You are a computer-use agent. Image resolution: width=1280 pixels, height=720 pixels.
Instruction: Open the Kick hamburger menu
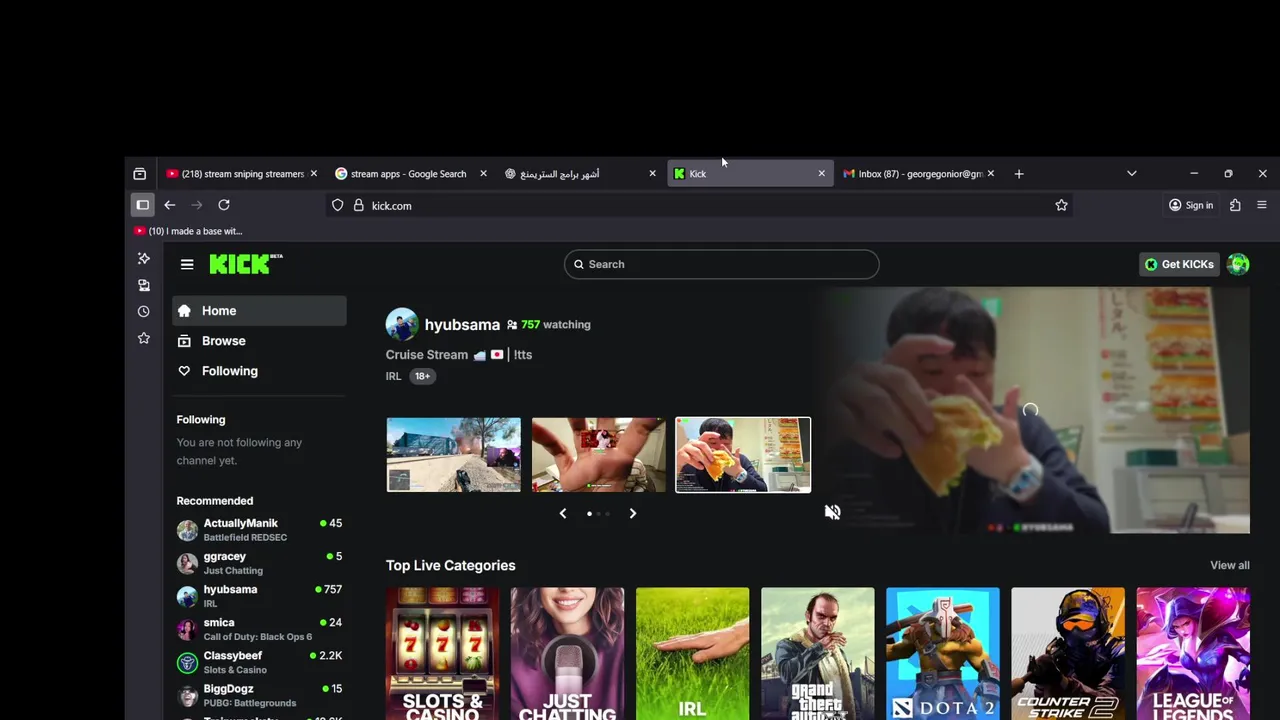[x=187, y=264]
